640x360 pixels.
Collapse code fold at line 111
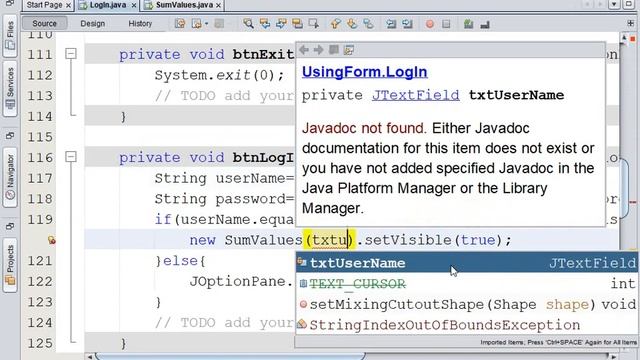71,53
